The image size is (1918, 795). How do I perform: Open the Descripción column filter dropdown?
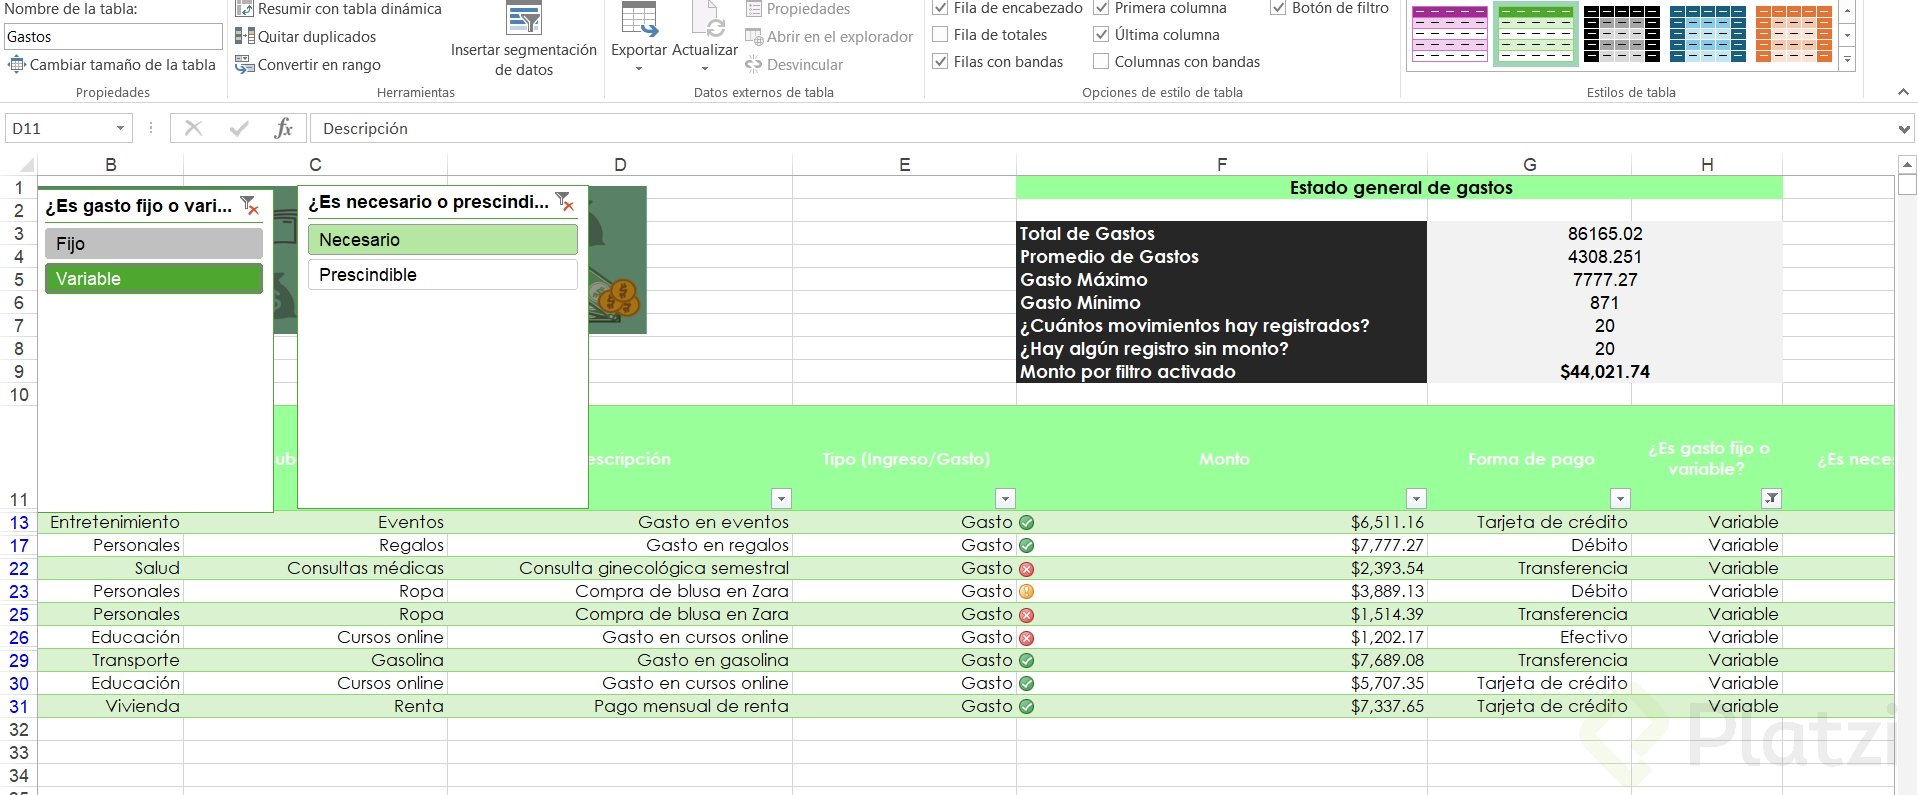click(782, 498)
